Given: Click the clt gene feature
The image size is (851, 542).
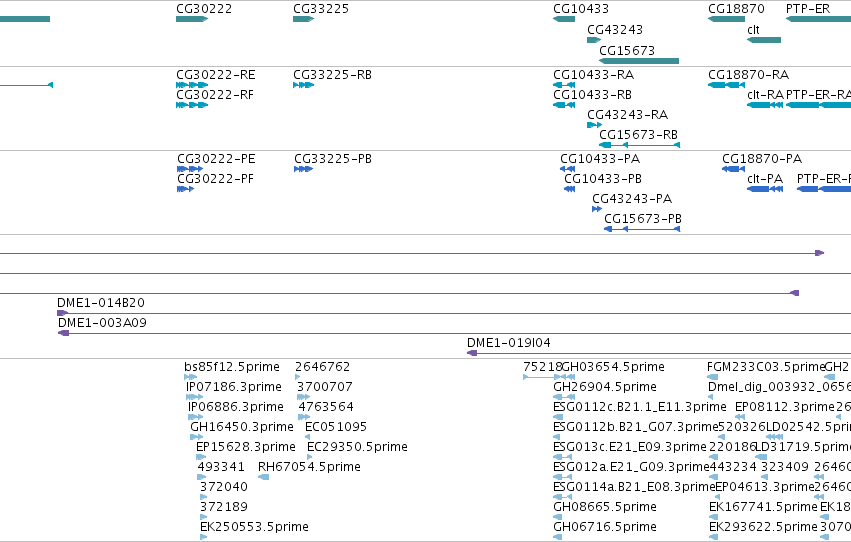Looking at the screenshot, I should [764, 40].
